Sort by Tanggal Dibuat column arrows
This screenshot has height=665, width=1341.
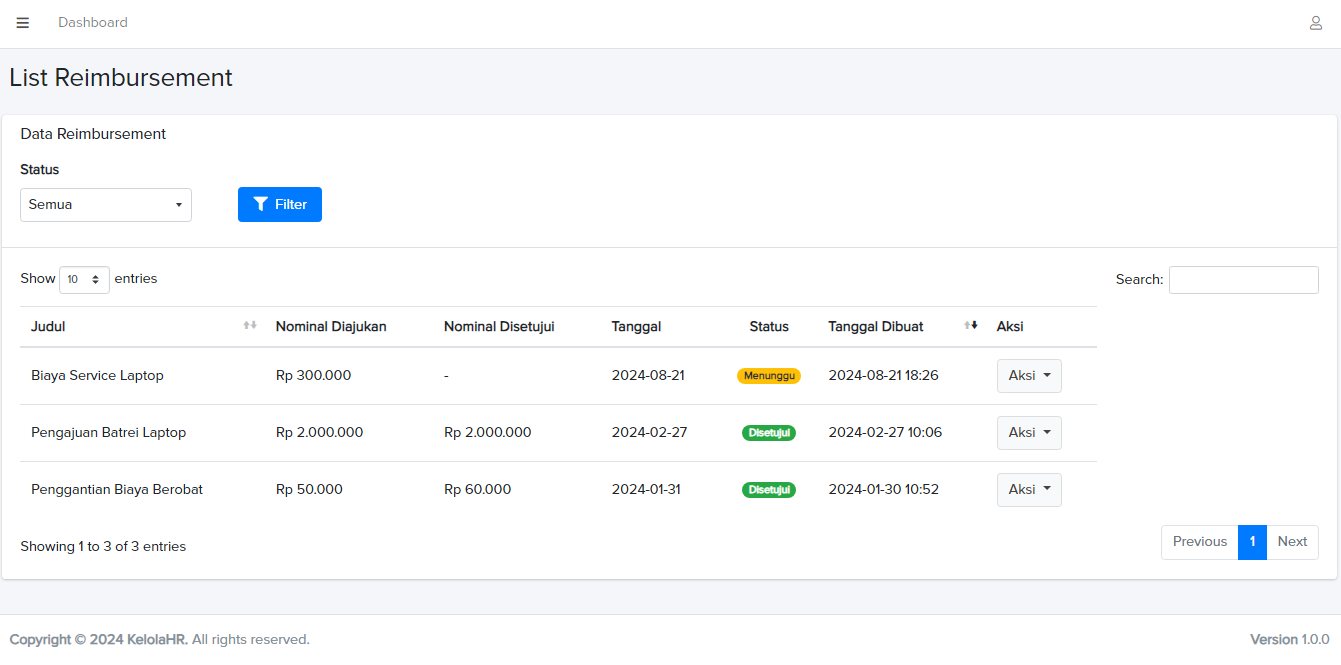tap(970, 326)
